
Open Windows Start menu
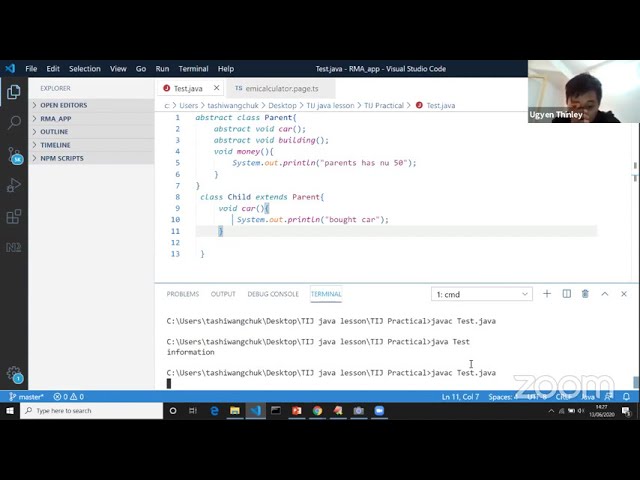tap(10, 411)
